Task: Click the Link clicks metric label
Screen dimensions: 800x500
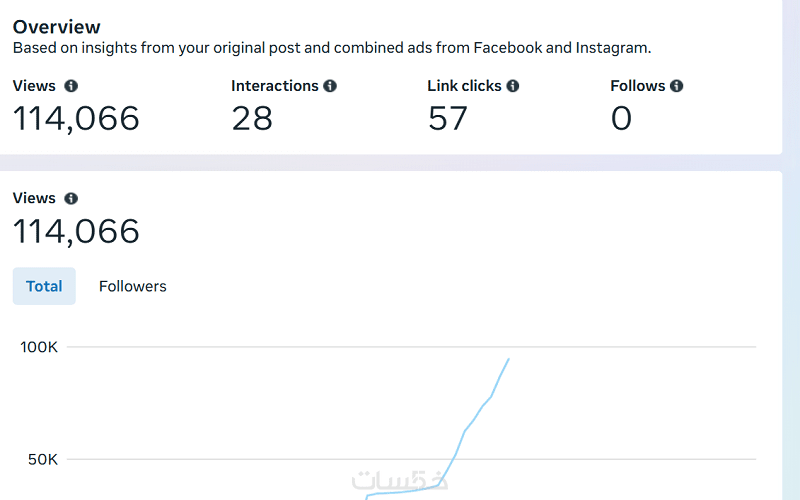Action: pyautogui.click(x=464, y=86)
